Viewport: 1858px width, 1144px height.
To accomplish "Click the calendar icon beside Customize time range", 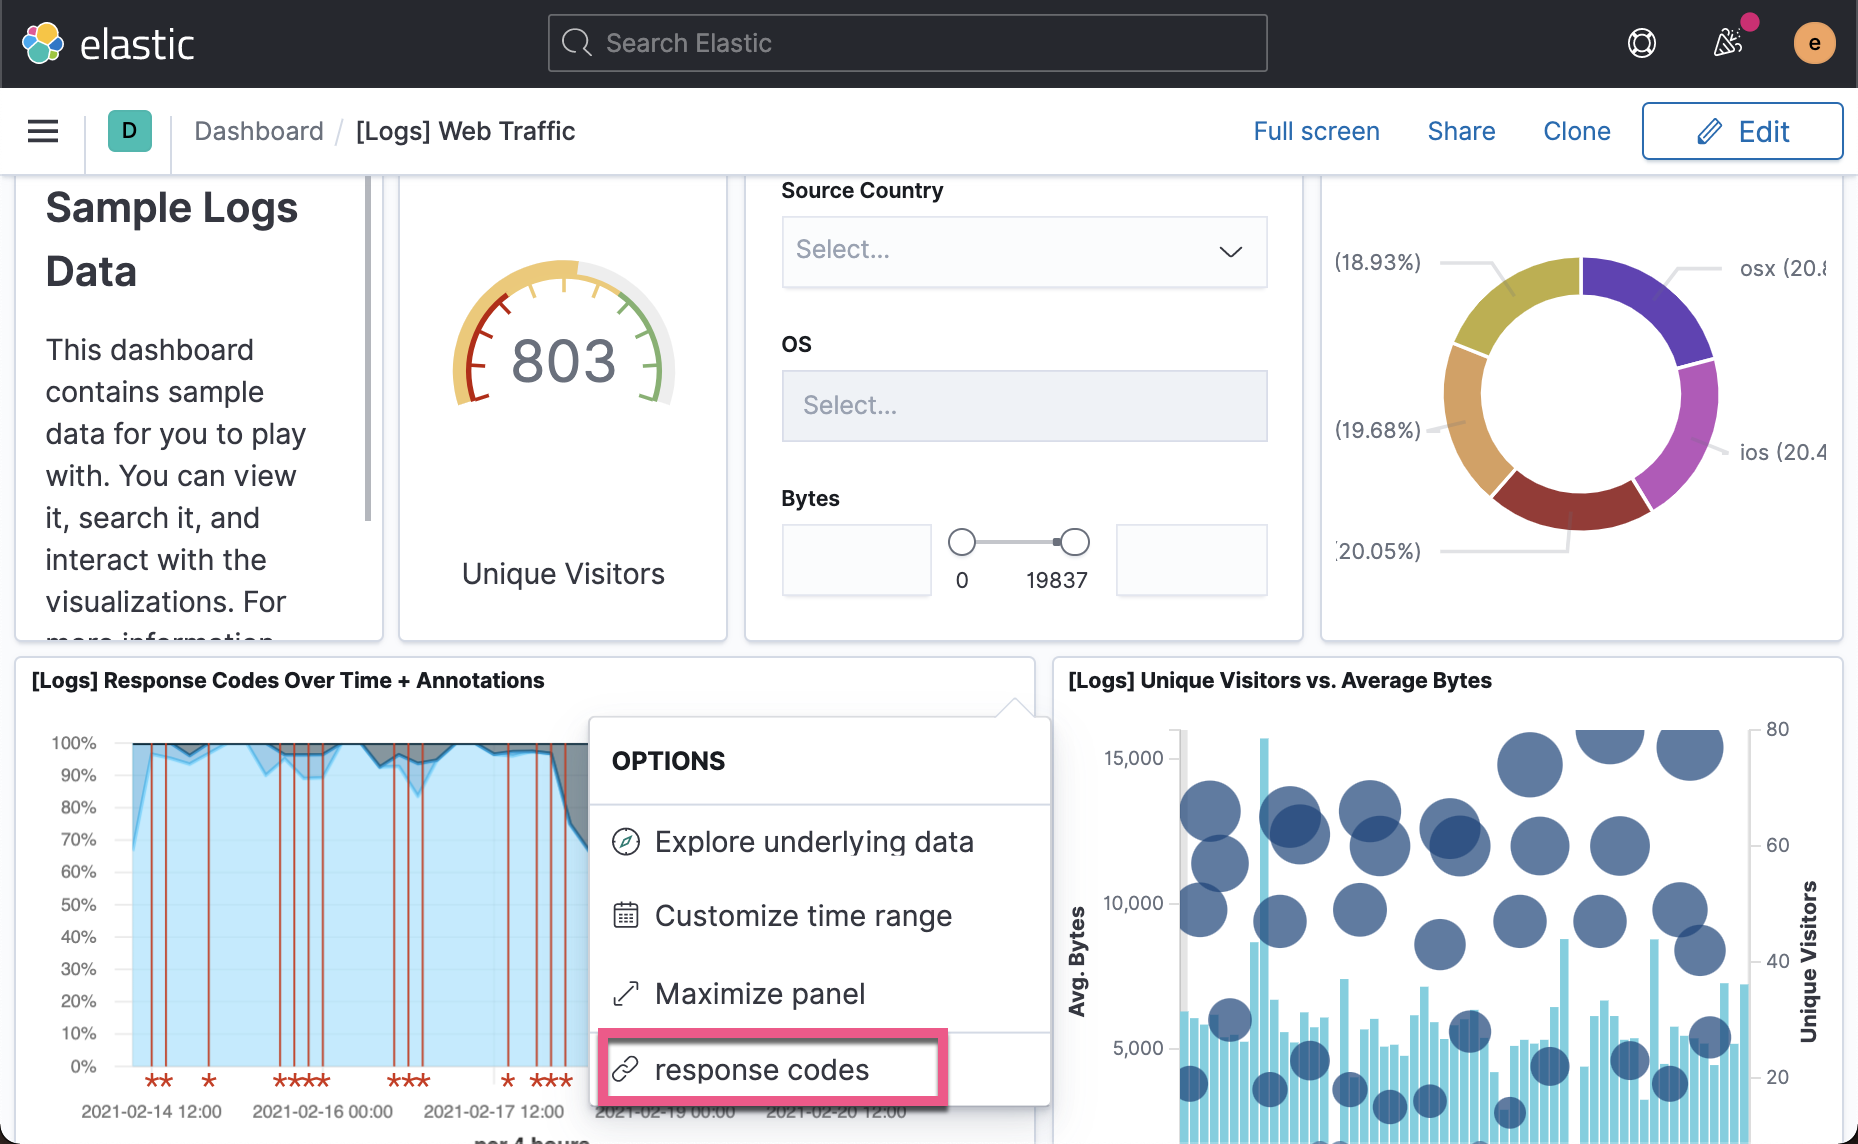I will pyautogui.click(x=626, y=915).
